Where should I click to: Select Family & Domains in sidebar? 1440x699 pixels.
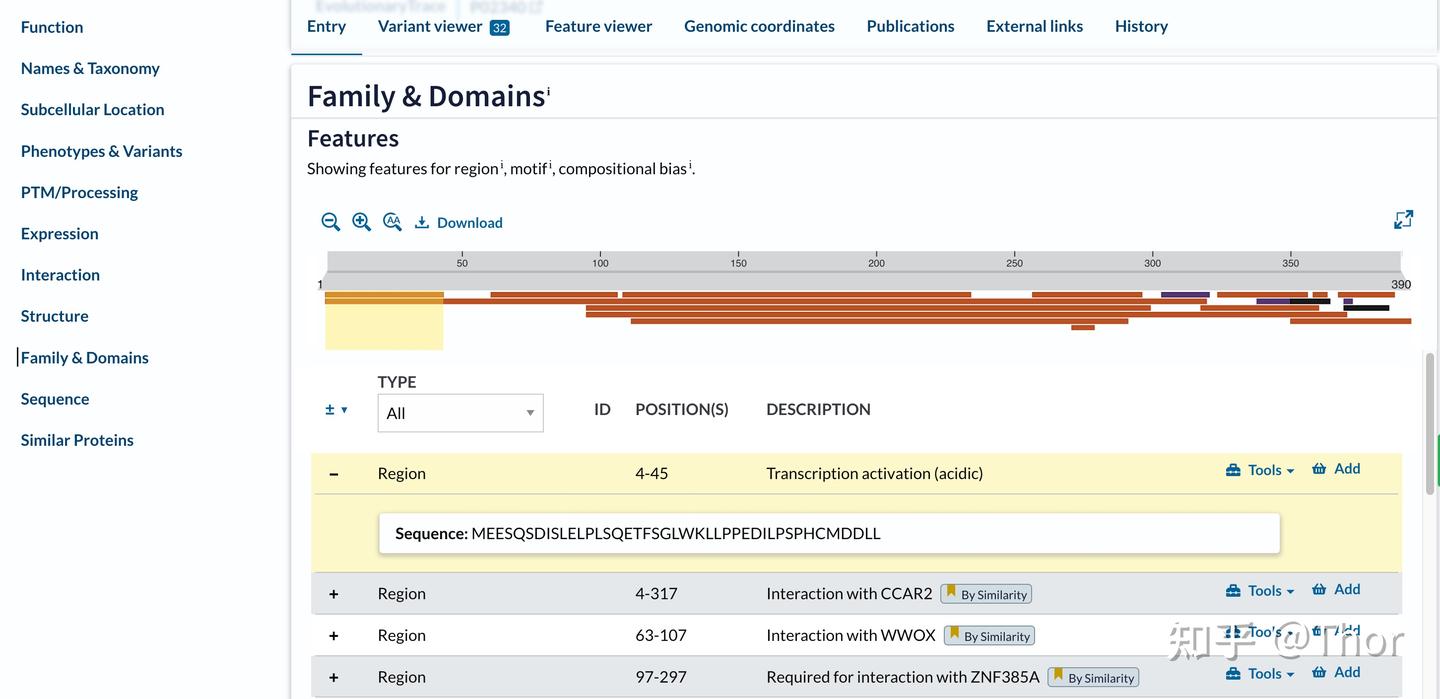[84, 357]
